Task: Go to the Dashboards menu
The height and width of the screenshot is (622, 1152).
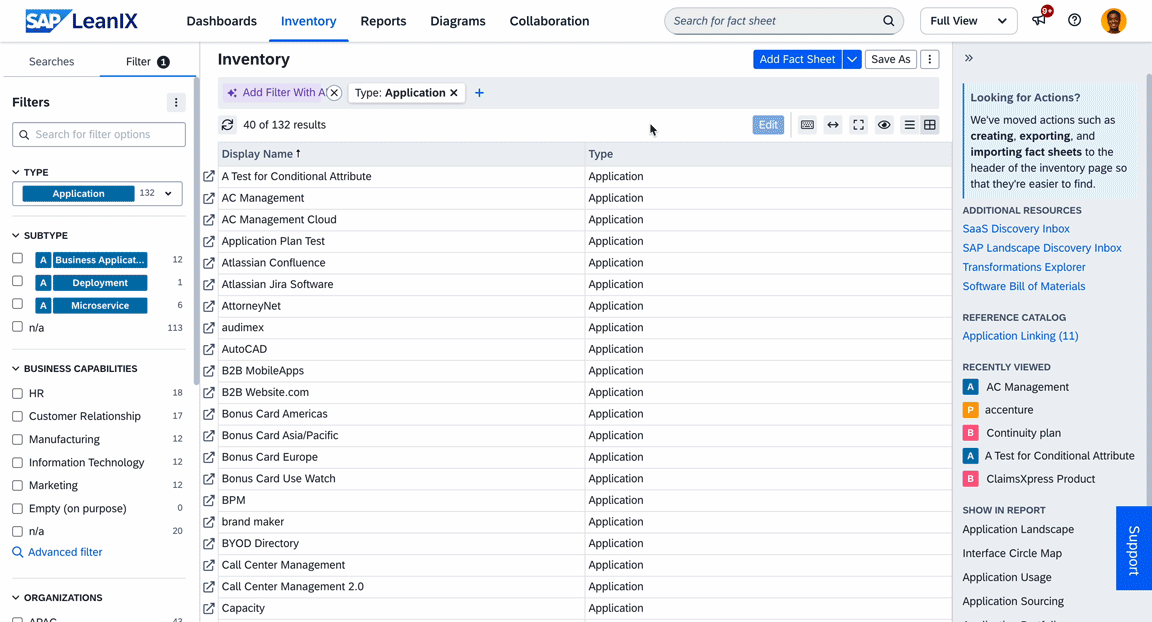Action: [x=221, y=21]
